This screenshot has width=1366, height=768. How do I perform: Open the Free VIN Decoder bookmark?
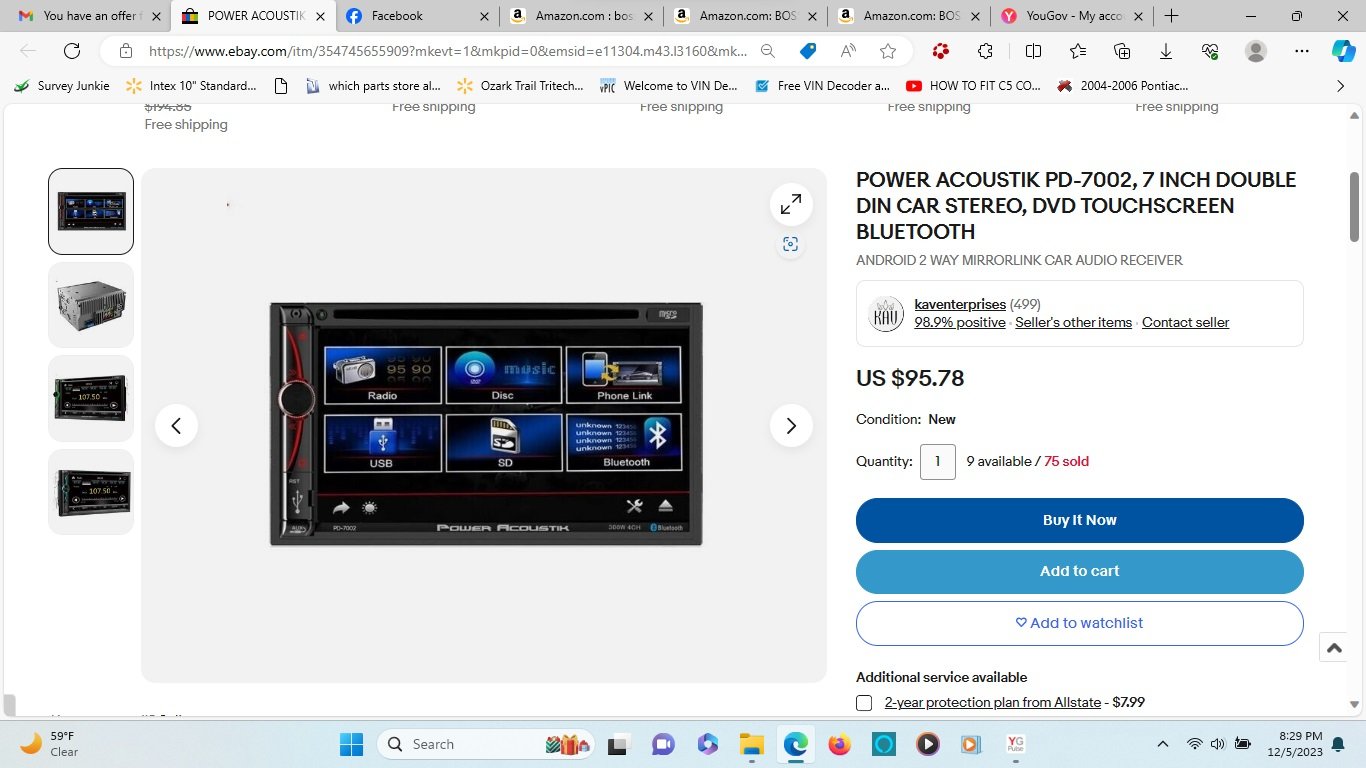point(820,86)
